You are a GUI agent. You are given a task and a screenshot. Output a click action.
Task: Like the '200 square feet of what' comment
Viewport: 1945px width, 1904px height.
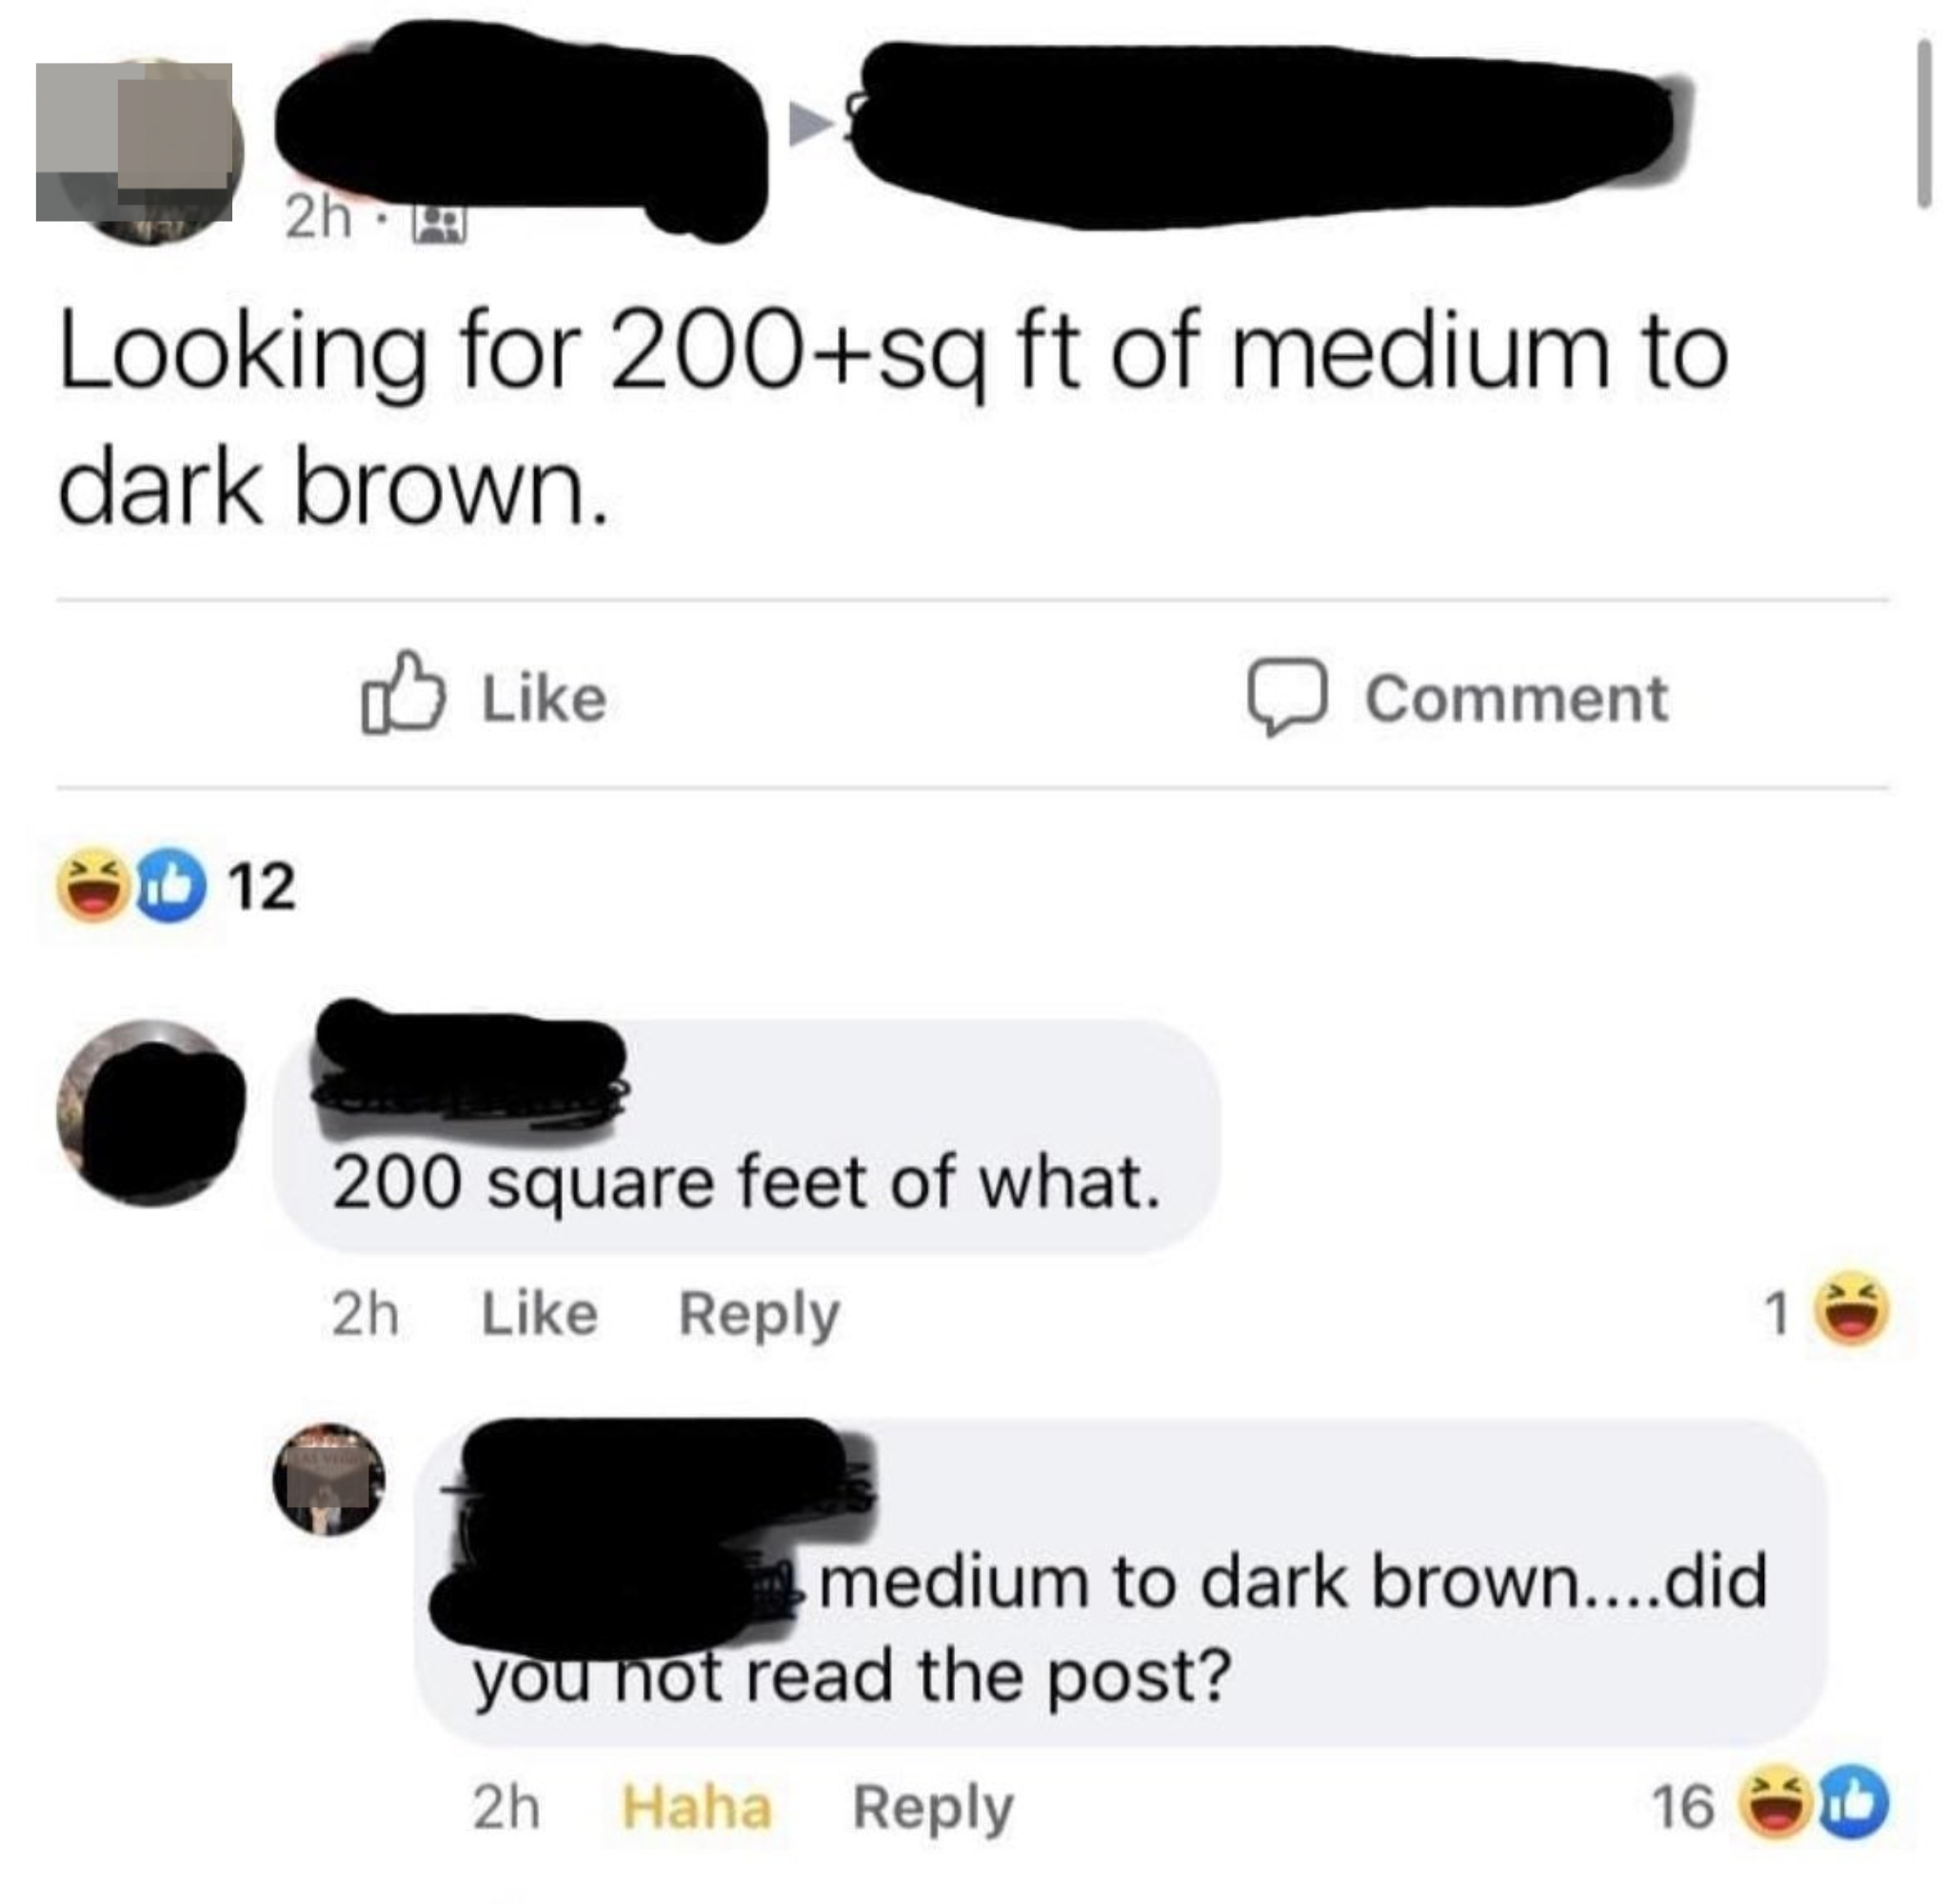tap(540, 1313)
